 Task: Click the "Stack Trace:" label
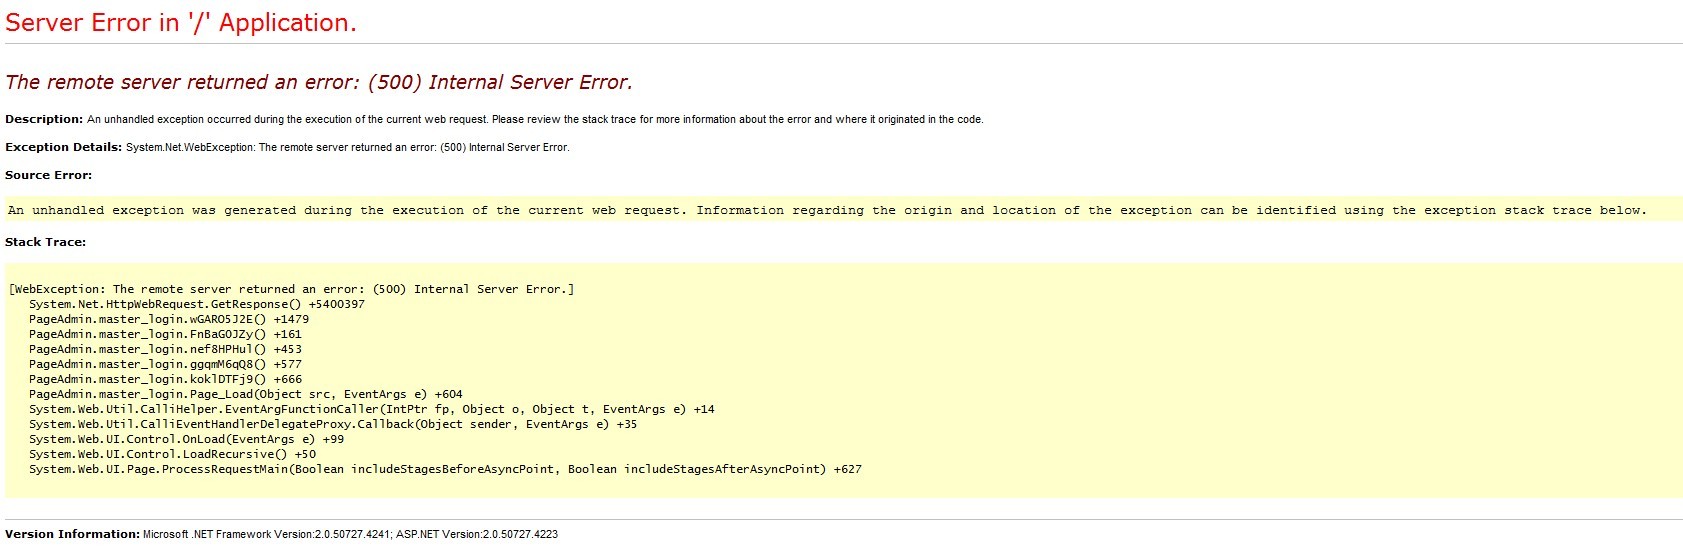45,242
